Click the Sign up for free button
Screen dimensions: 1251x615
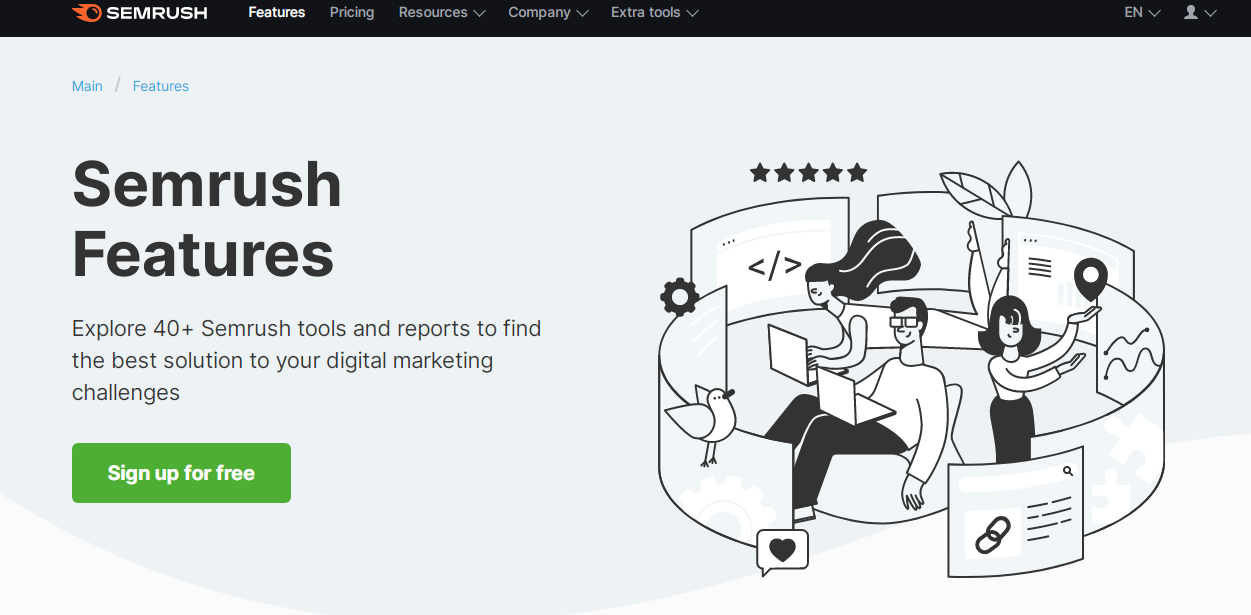pyautogui.click(x=181, y=473)
